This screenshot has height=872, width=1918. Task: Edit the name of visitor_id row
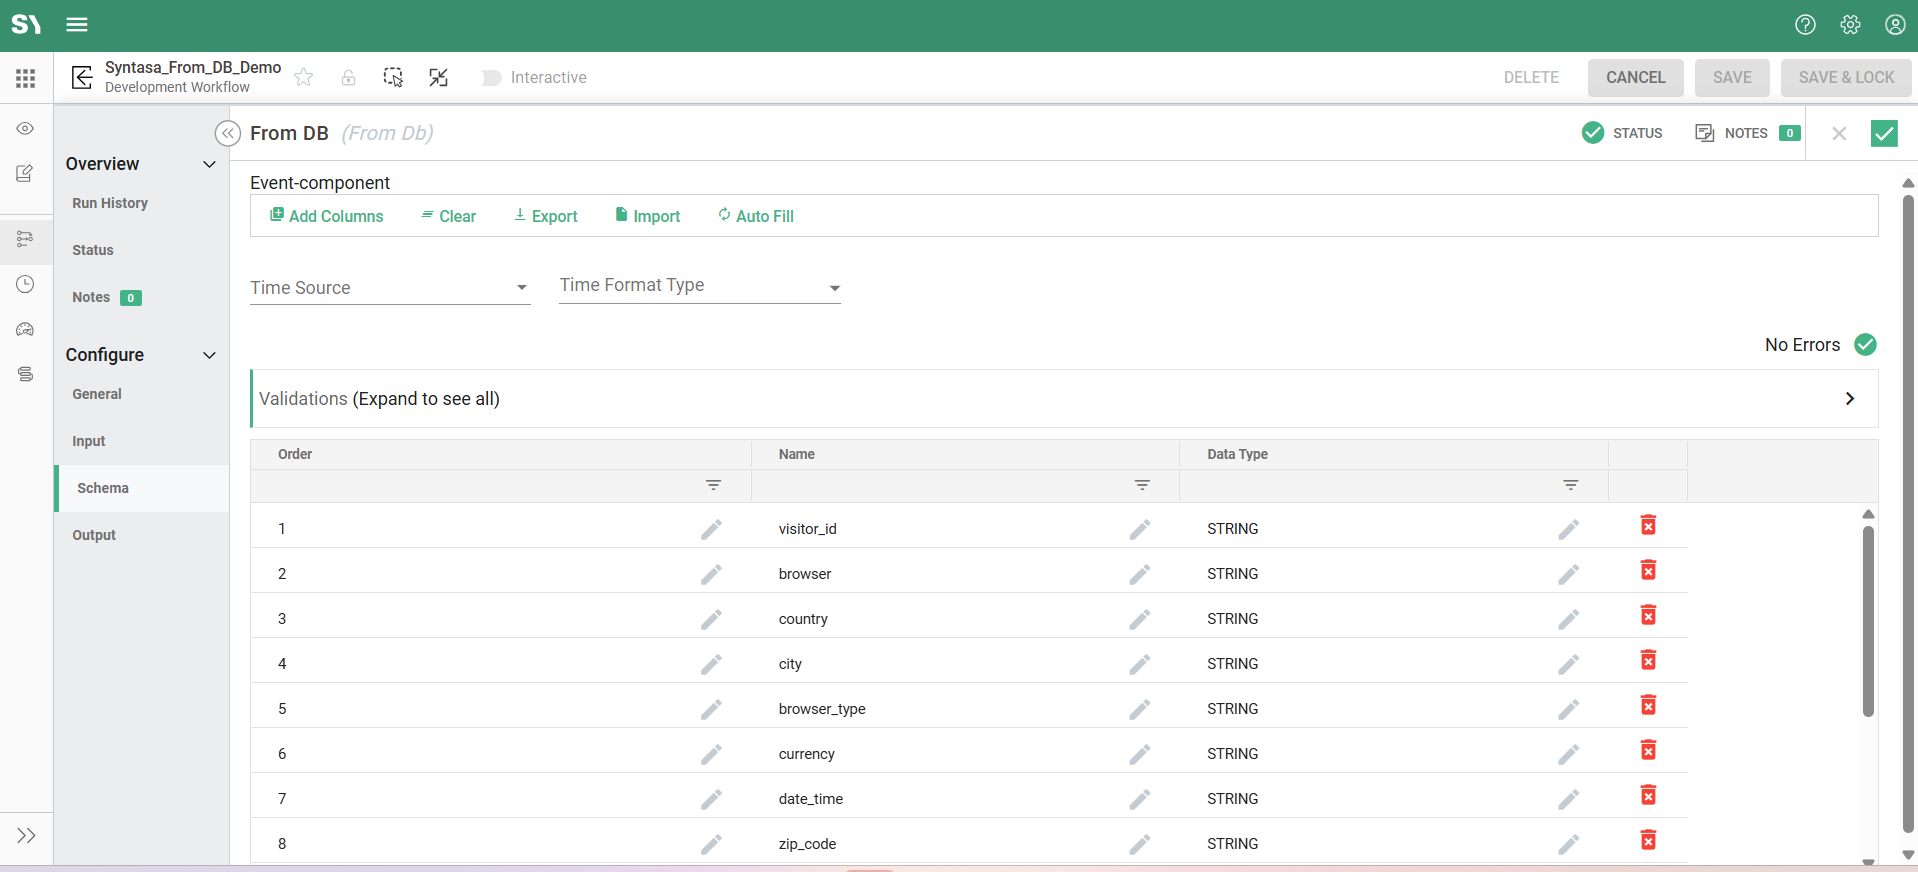coord(1140,529)
